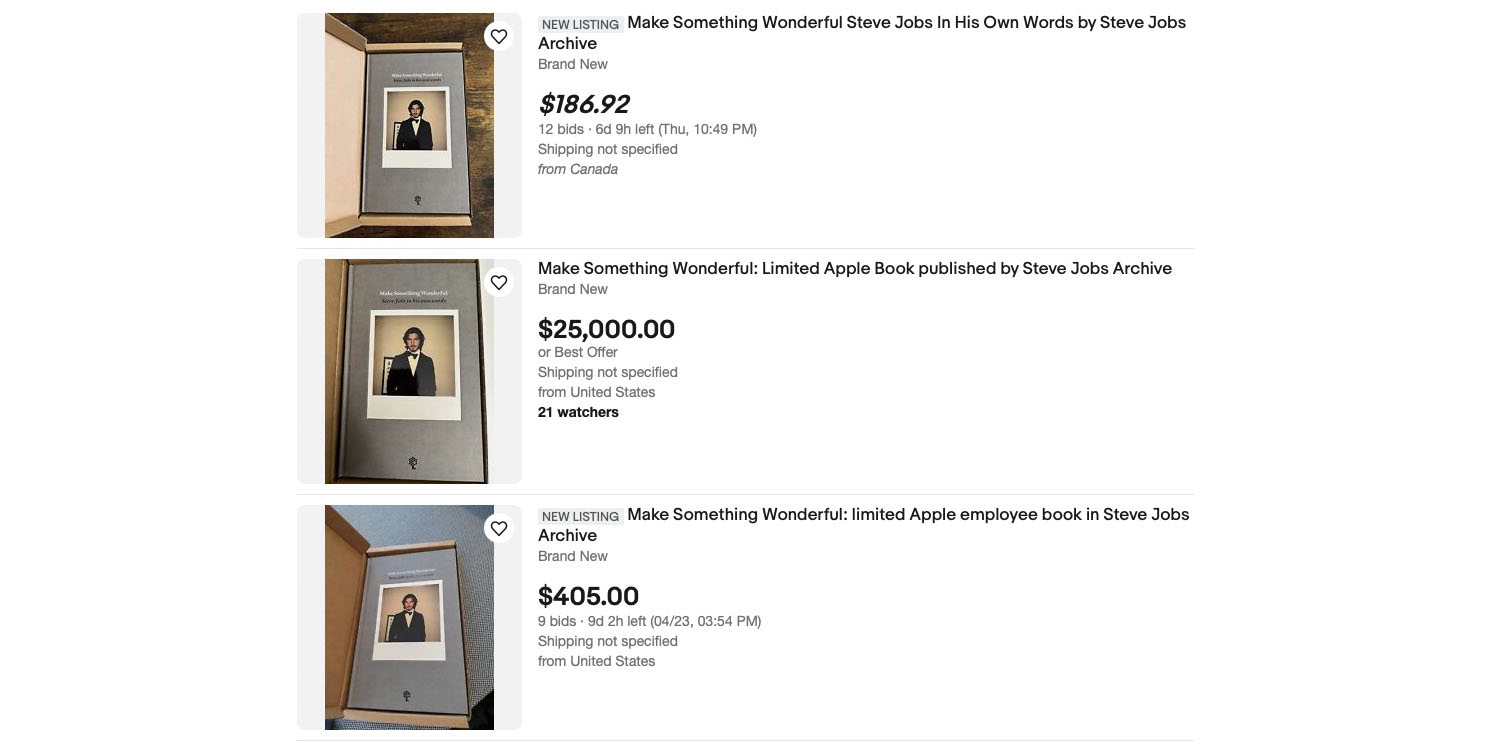Click the 9 bids count on the $405 auction

click(557, 621)
